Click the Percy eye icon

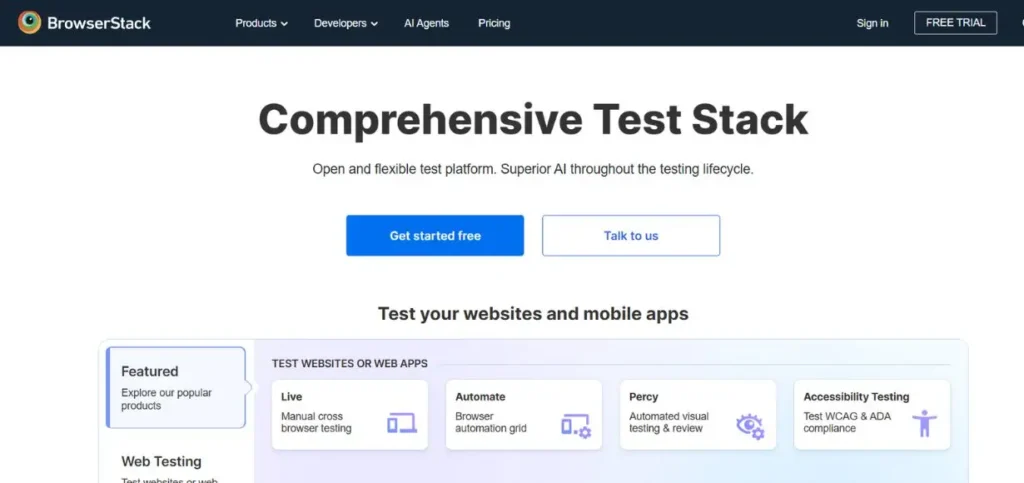click(x=750, y=426)
